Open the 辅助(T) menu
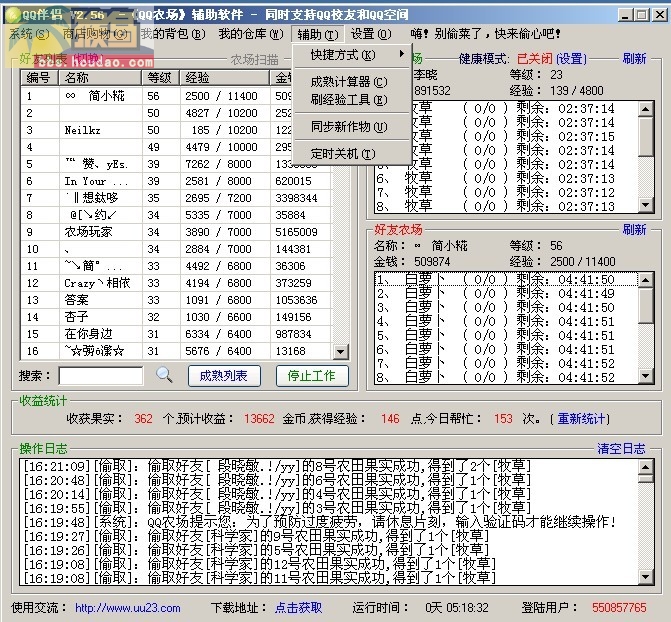 pos(317,34)
